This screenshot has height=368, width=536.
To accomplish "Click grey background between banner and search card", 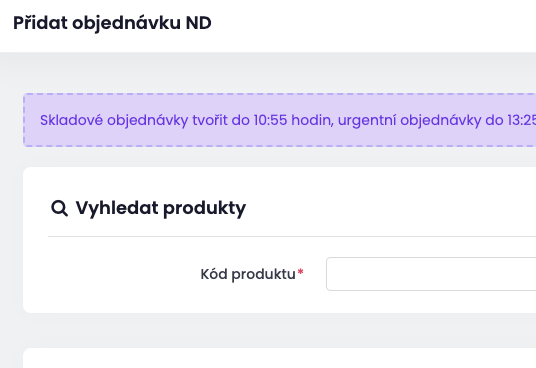I will pyautogui.click(x=280, y=157).
